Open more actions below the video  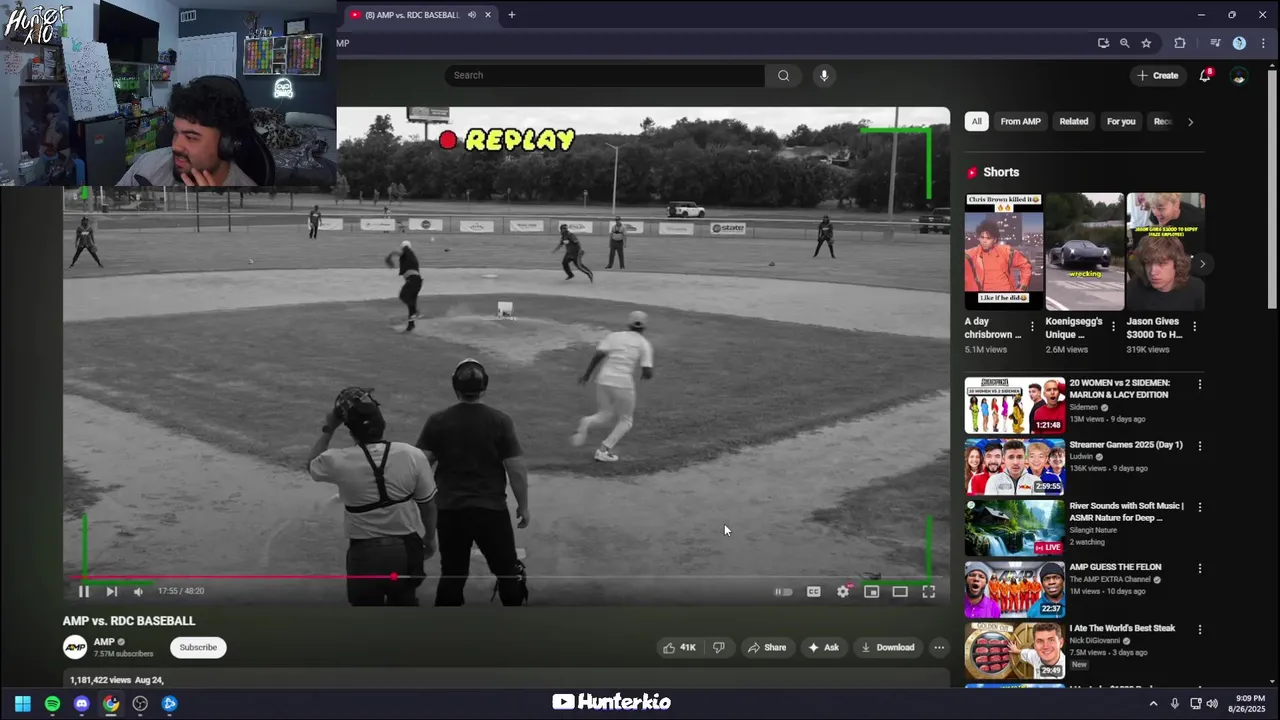coord(939,647)
